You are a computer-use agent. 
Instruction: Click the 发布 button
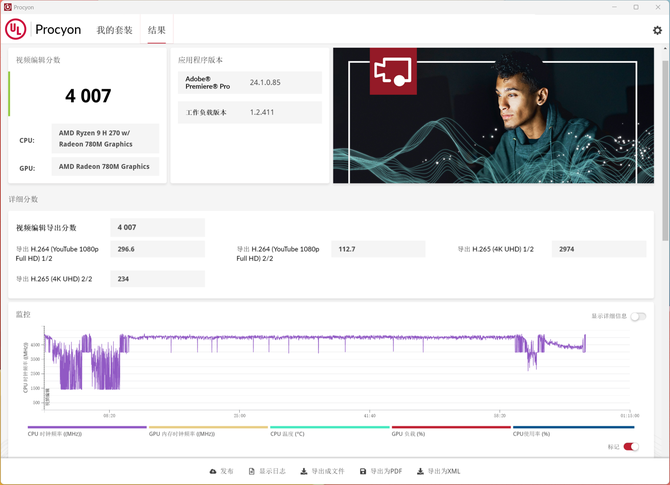(x=221, y=471)
